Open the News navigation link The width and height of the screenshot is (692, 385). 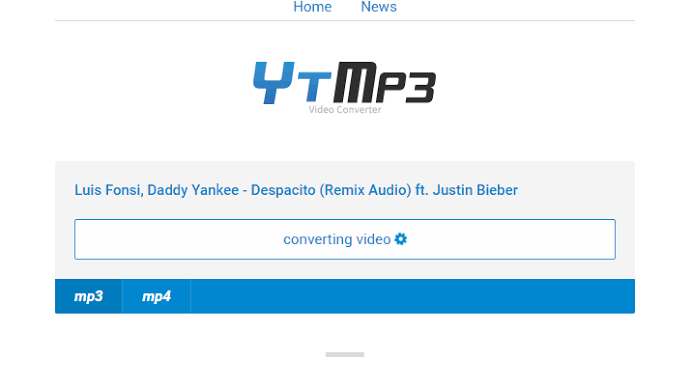coord(379,7)
